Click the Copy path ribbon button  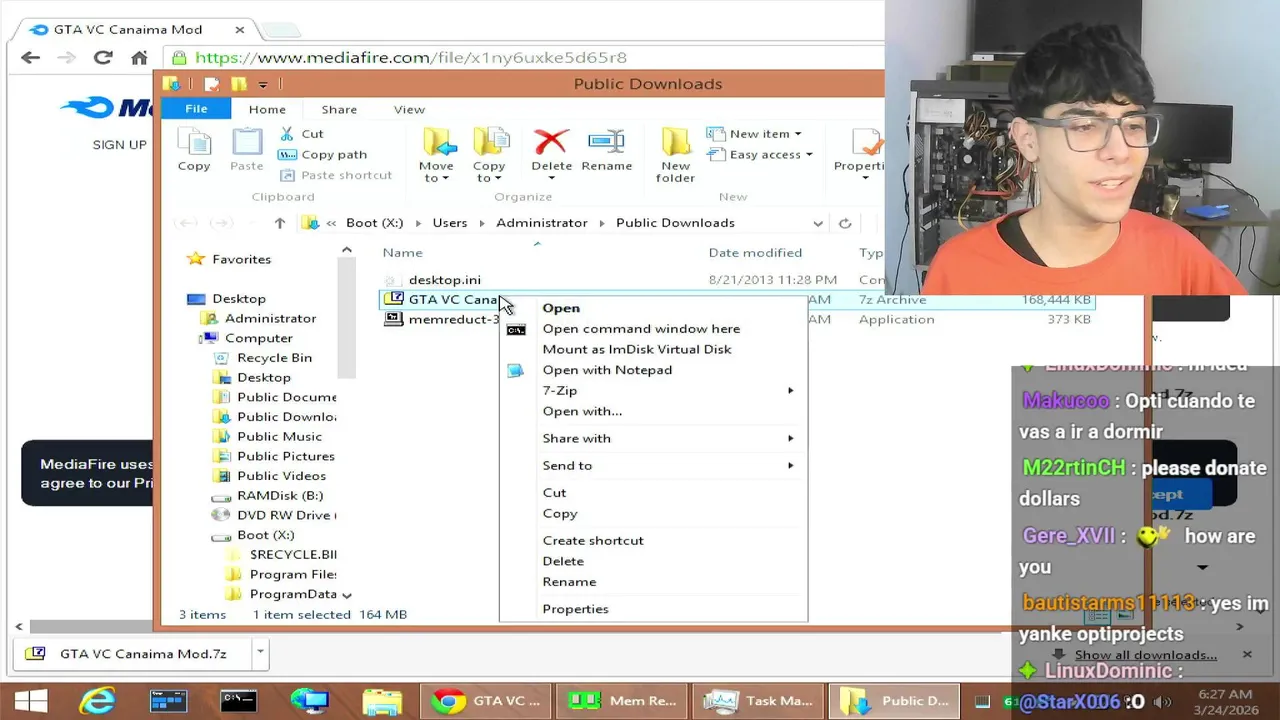click(322, 154)
